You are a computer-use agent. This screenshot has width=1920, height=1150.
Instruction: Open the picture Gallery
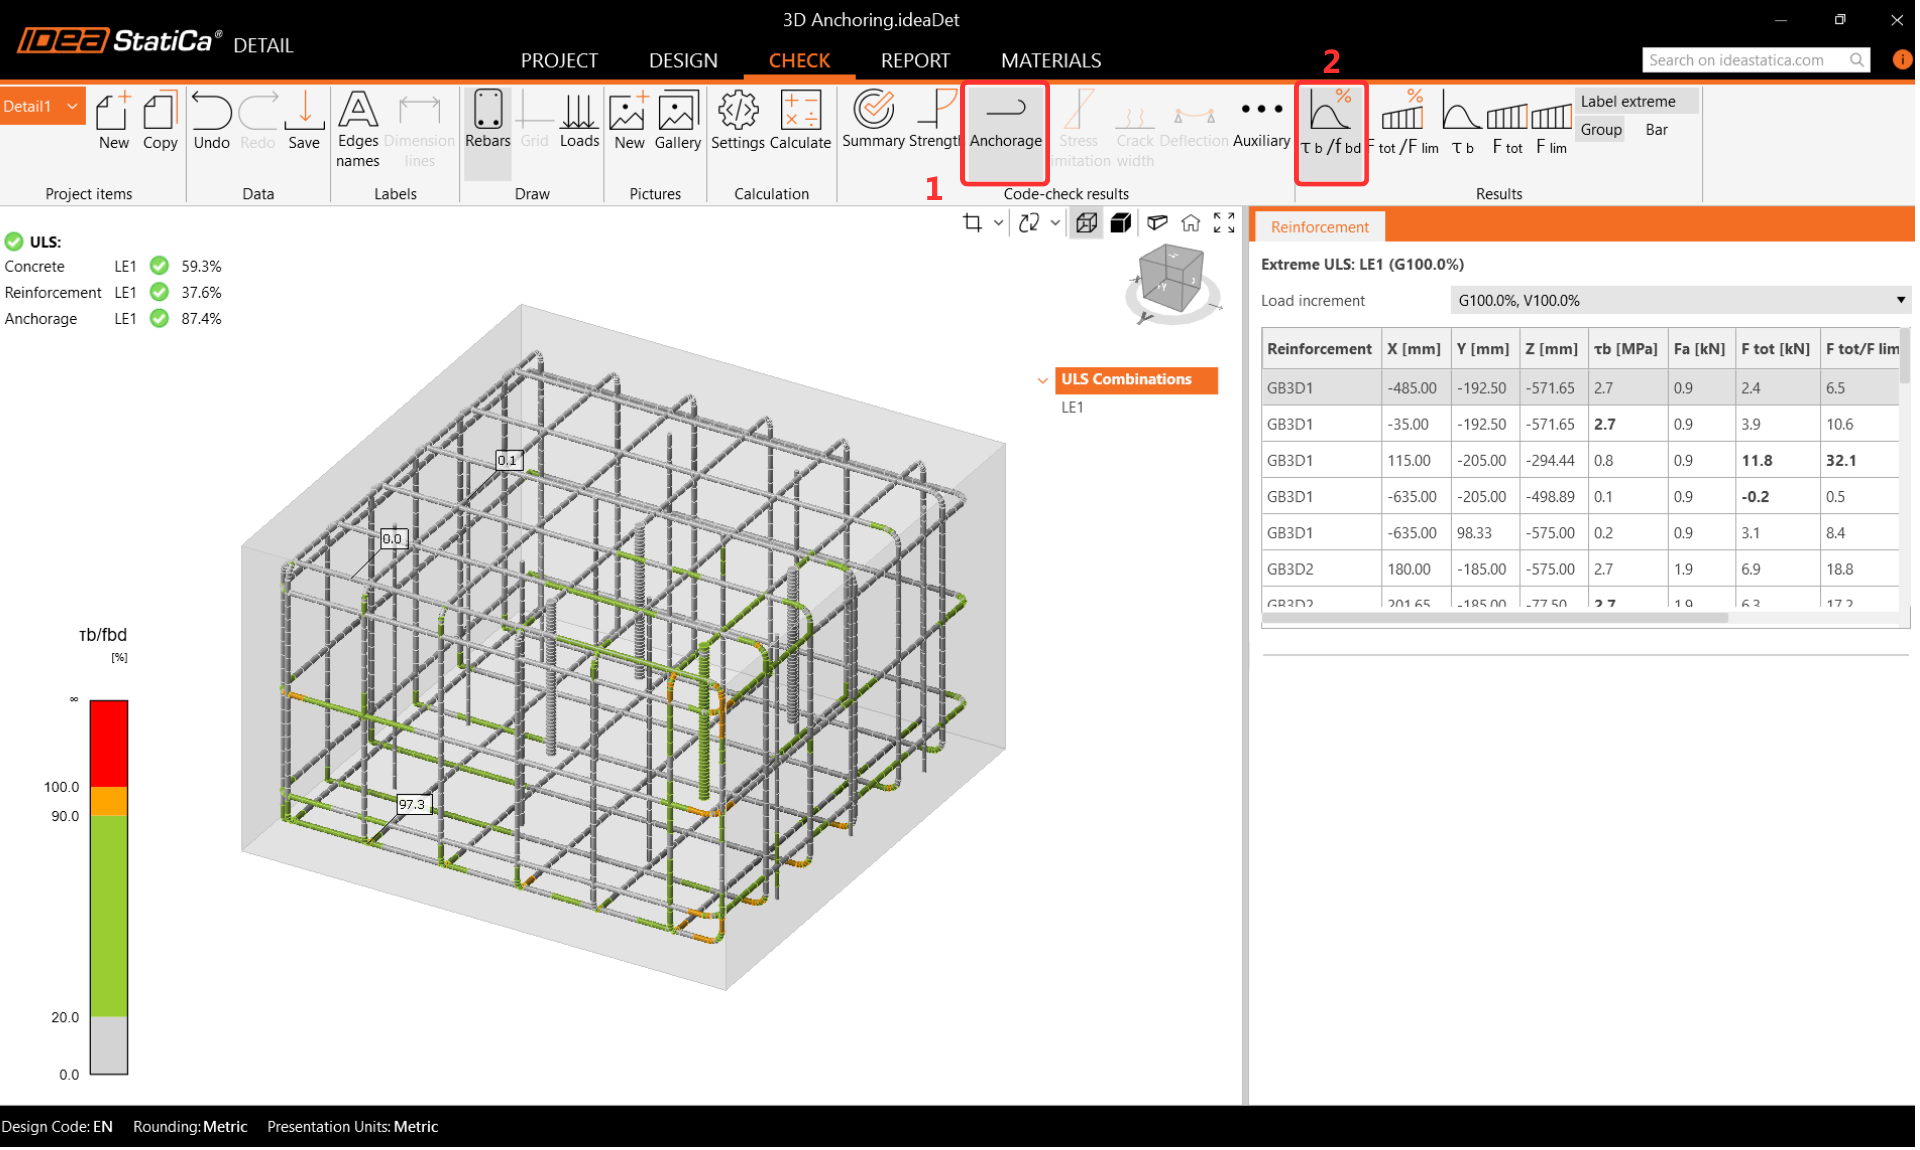coord(677,122)
